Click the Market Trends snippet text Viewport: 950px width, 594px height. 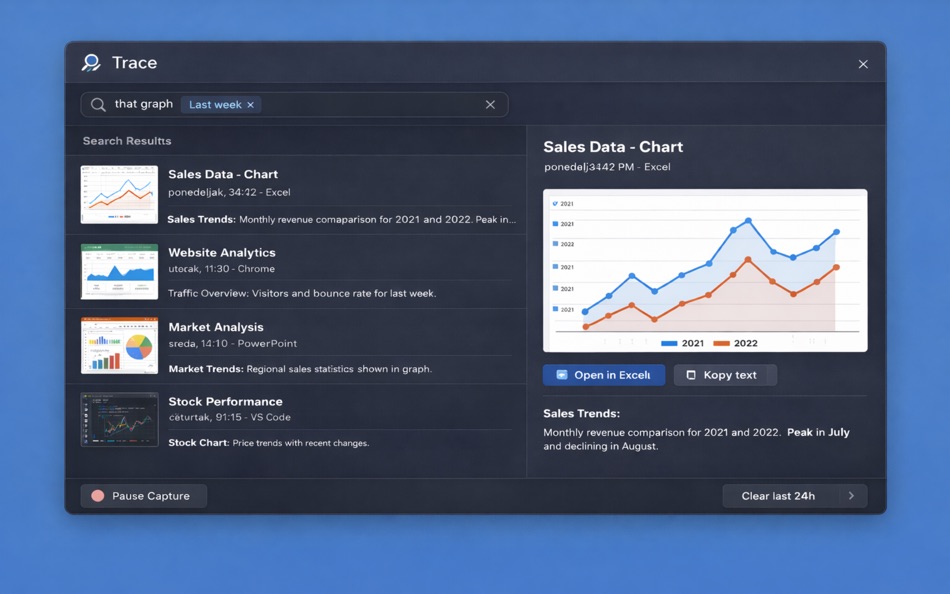(300, 369)
